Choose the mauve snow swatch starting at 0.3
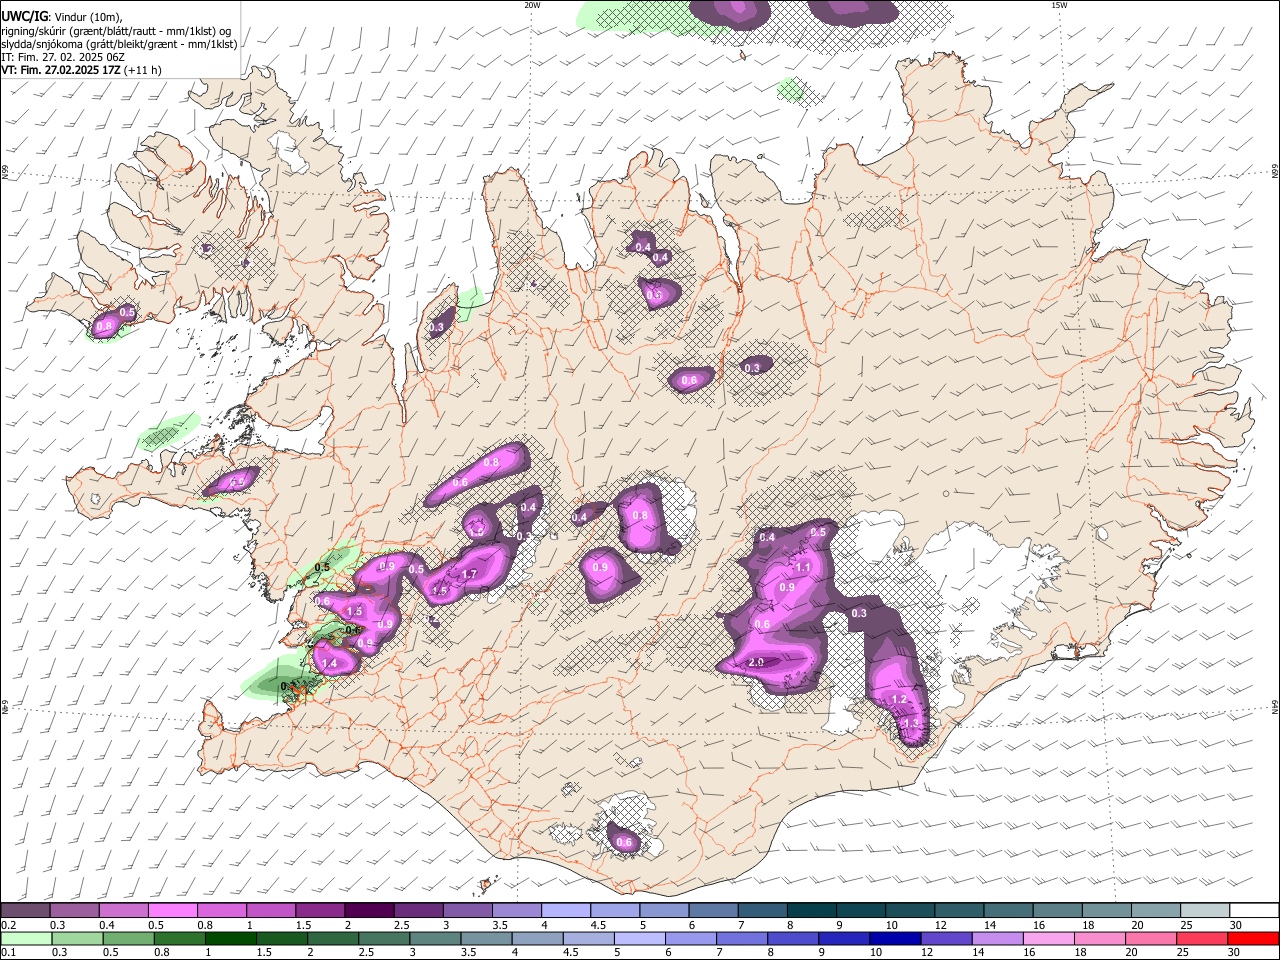Screen dimensions: 1280x960 pos(74,911)
